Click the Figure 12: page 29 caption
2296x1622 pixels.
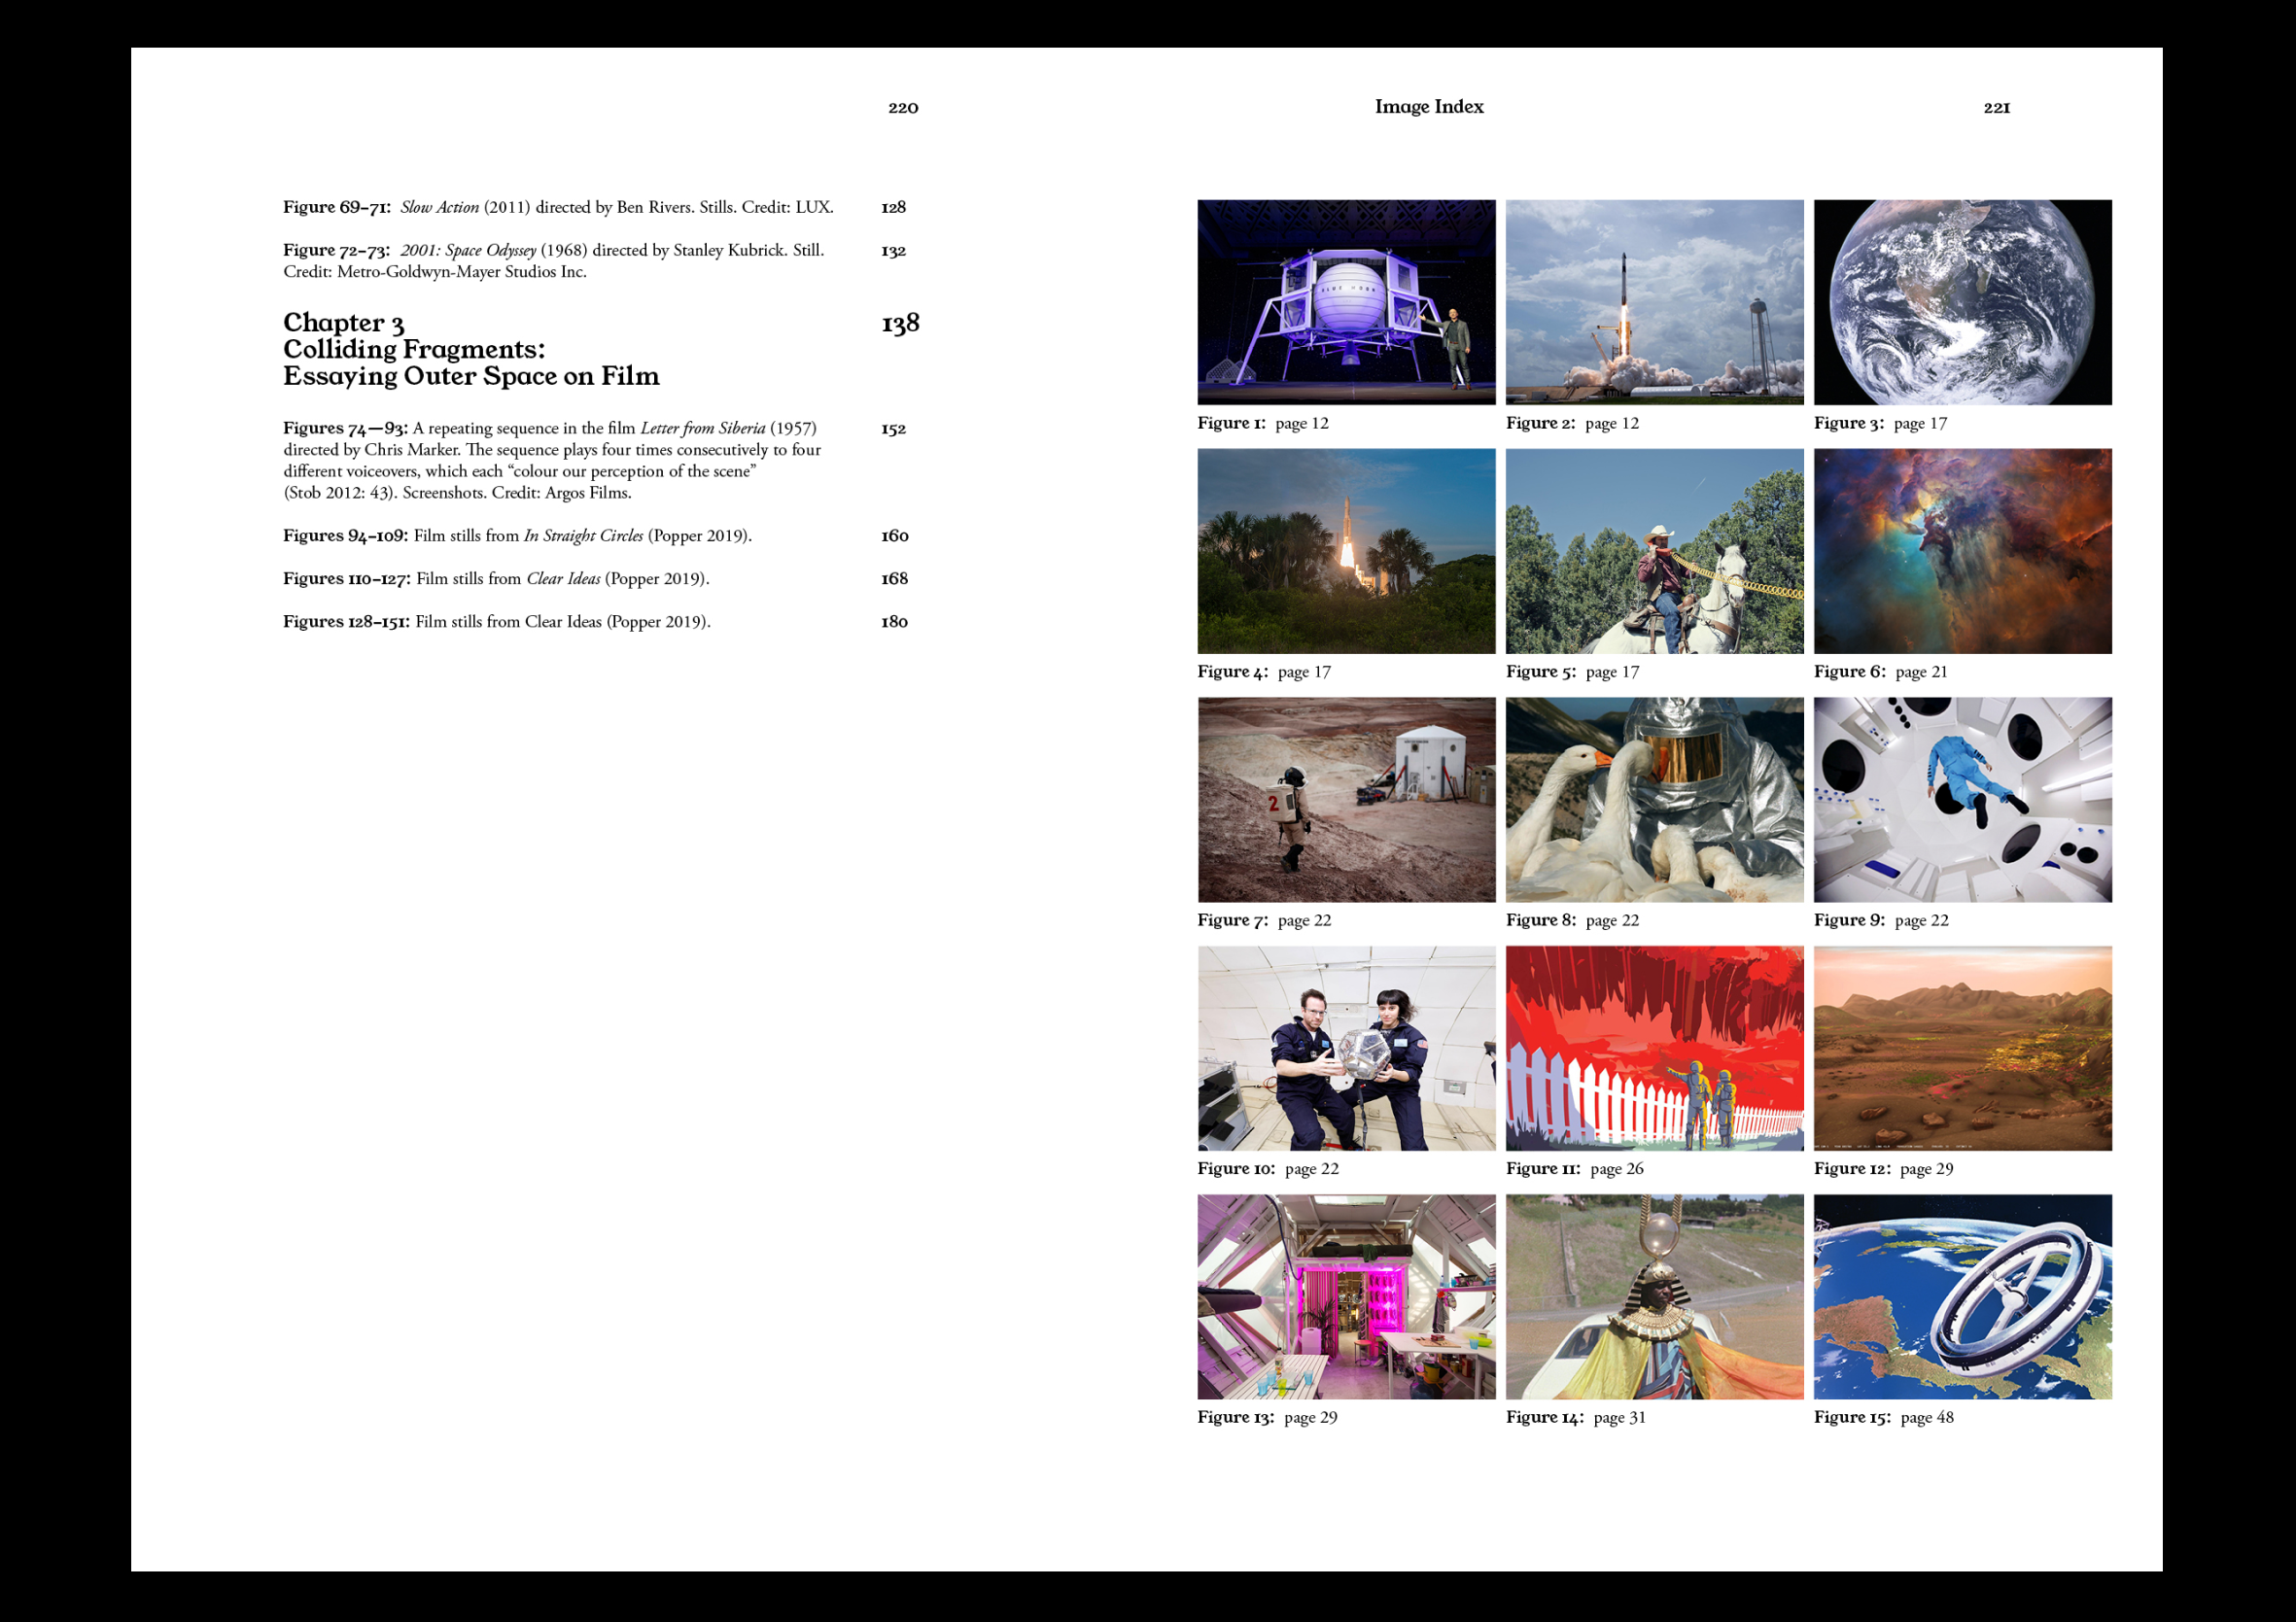pyautogui.click(x=1883, y=1168)
